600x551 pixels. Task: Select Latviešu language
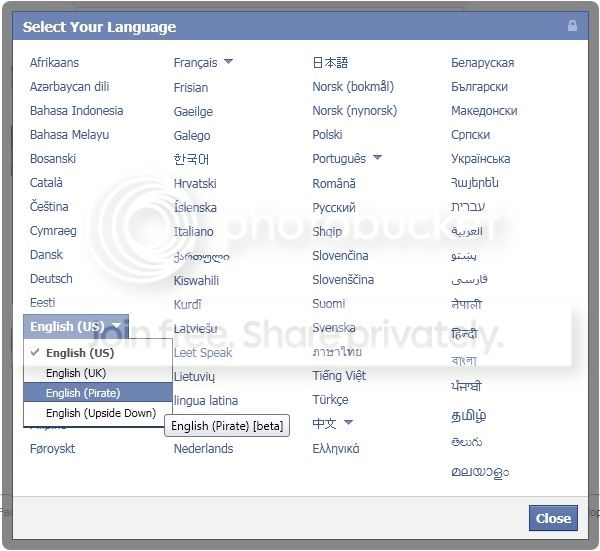196,329
